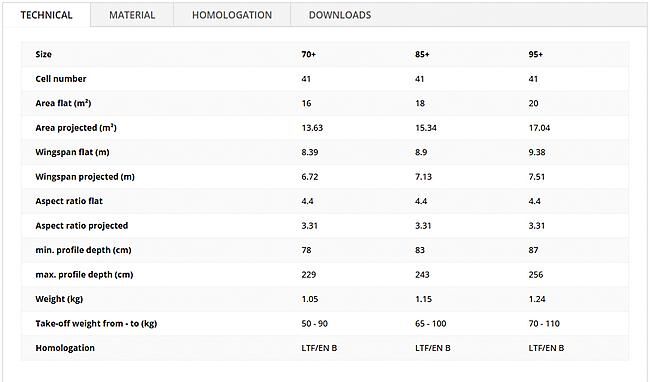Click projected wingspan value 6.72
Image resolution: width=650 pixels, height=382 pixels.
(310, 176)
